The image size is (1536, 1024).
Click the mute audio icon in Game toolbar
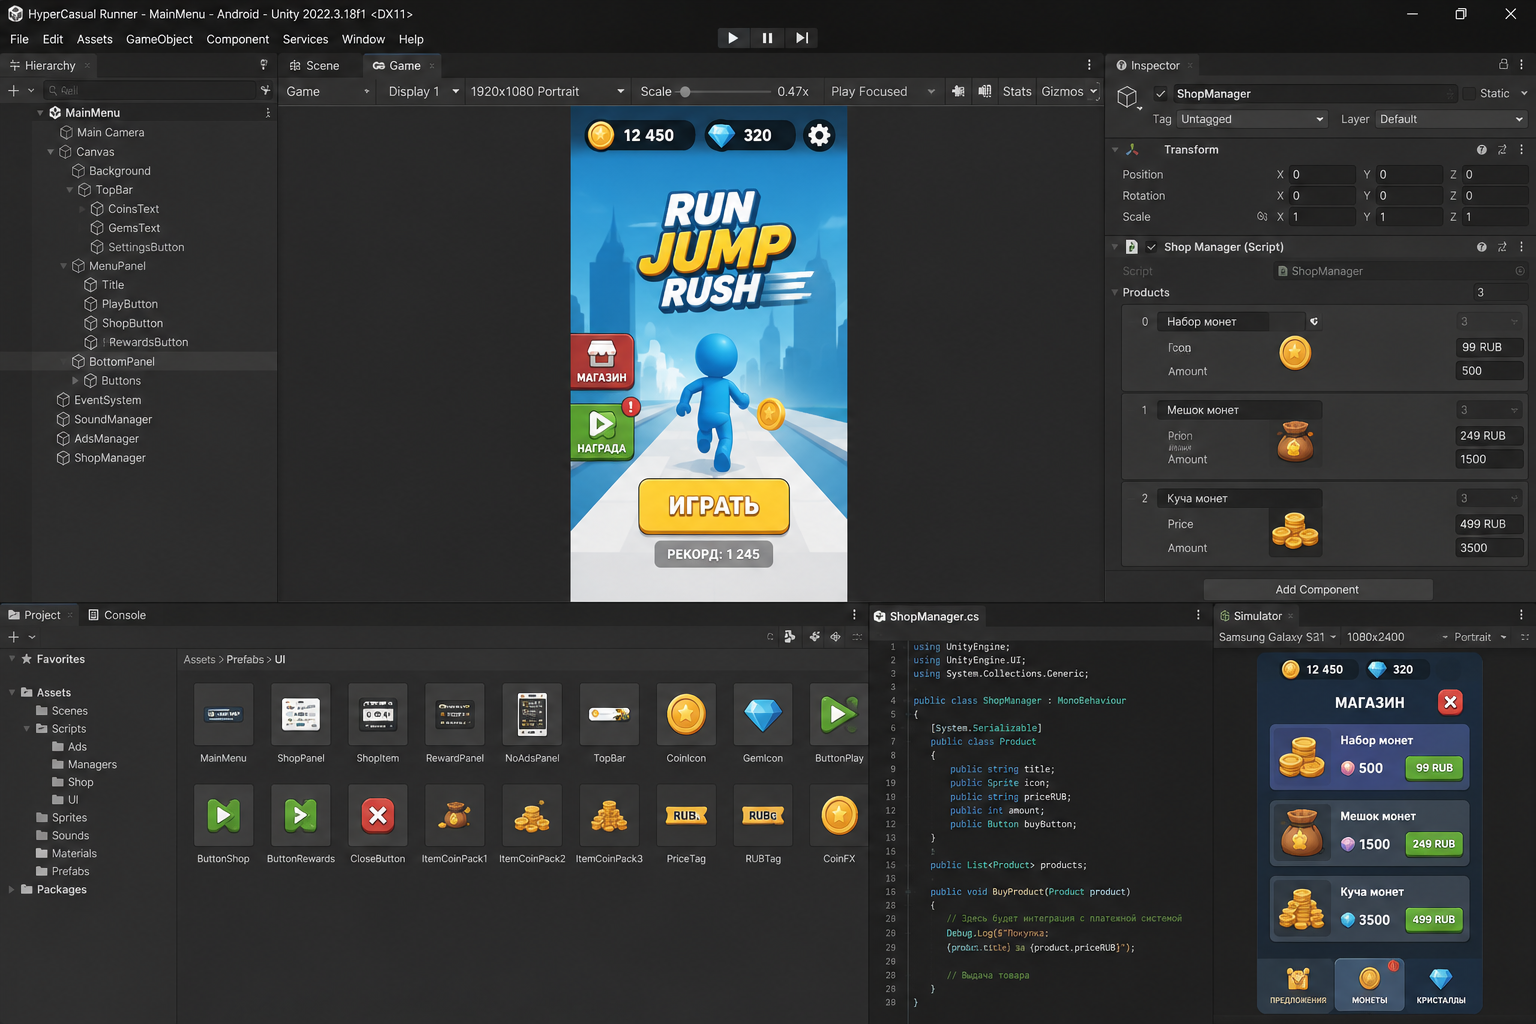[958, 91]
